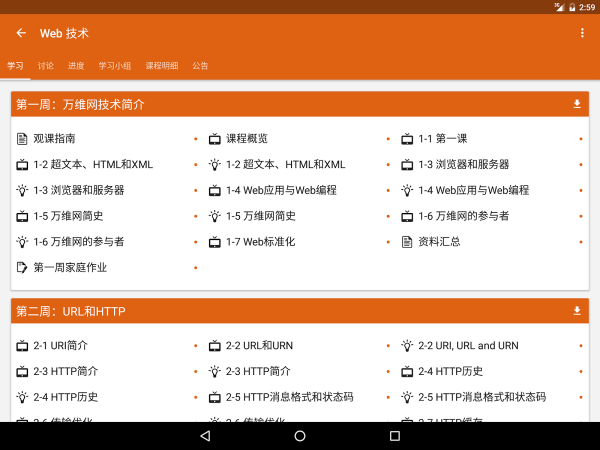
Task: Download week two URL和HTTP content
Action: point(576,311)
